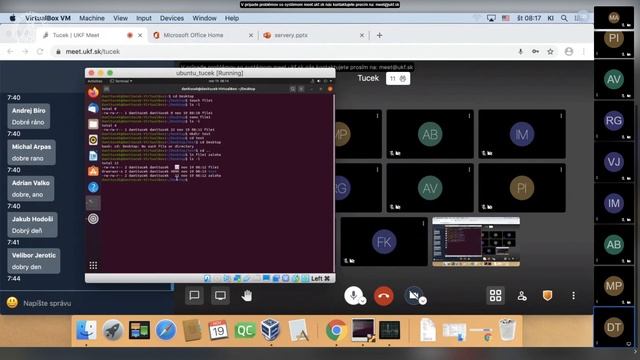This screenshot has width=640, height=360.
Task: Start screen sharing with the monitor icon
Action: coord(220,296)
